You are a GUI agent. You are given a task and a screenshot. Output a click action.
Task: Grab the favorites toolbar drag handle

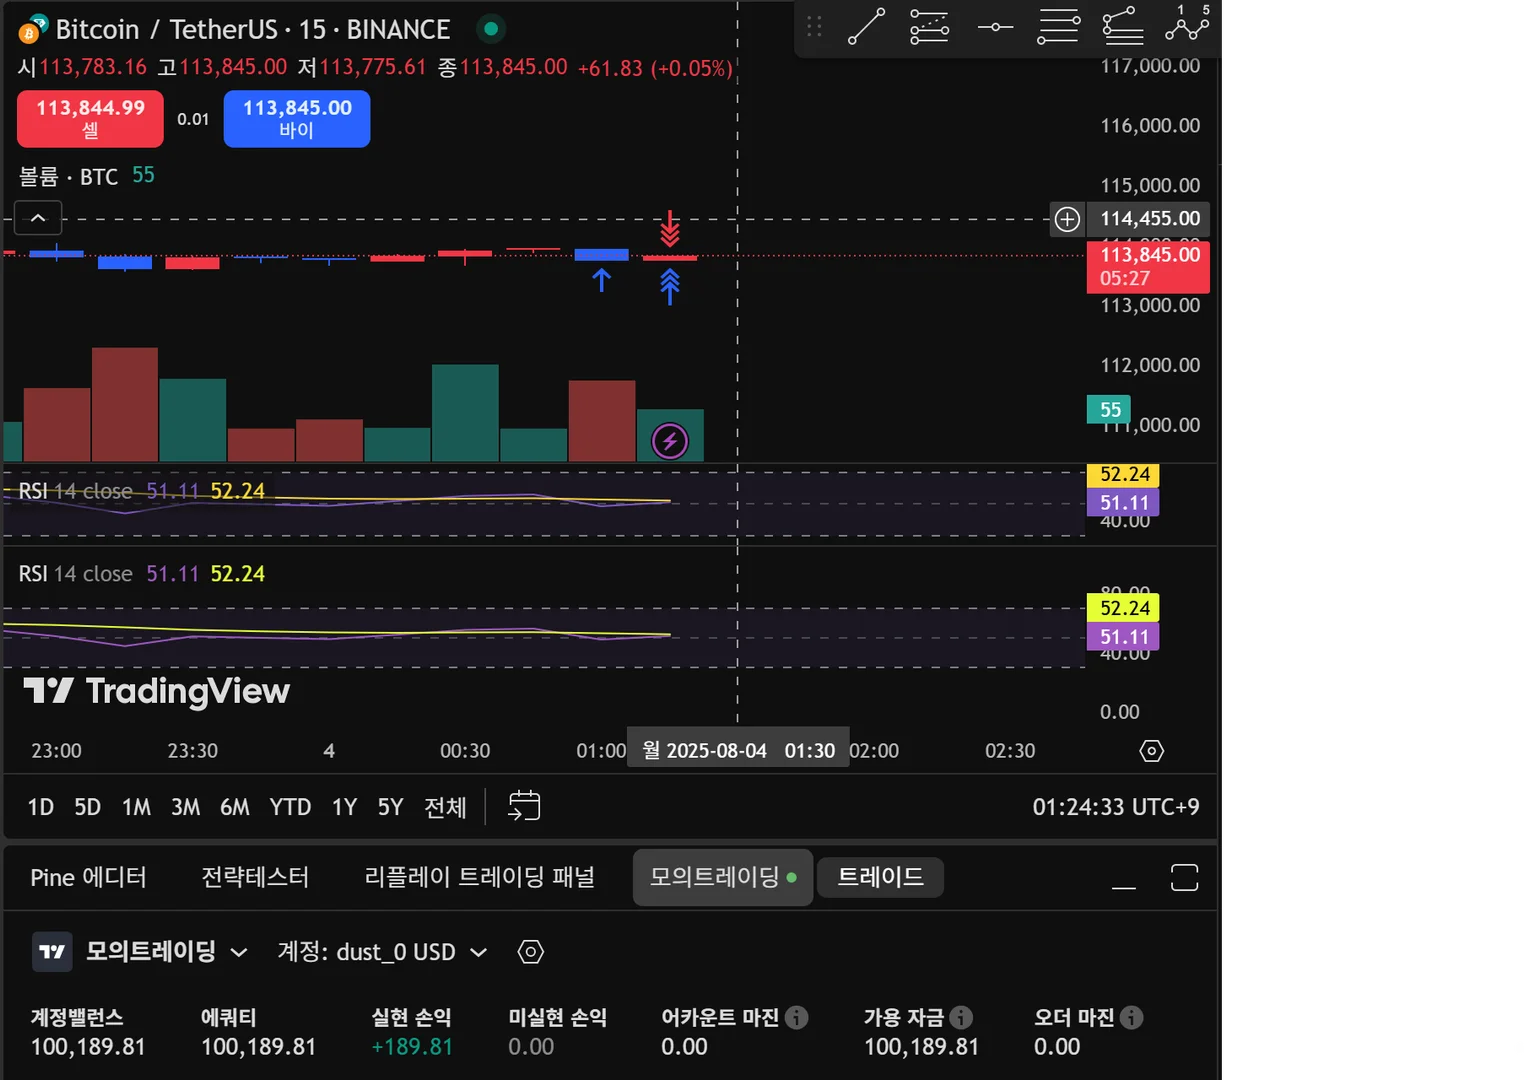pyautogui.click(x=814, y=27)
